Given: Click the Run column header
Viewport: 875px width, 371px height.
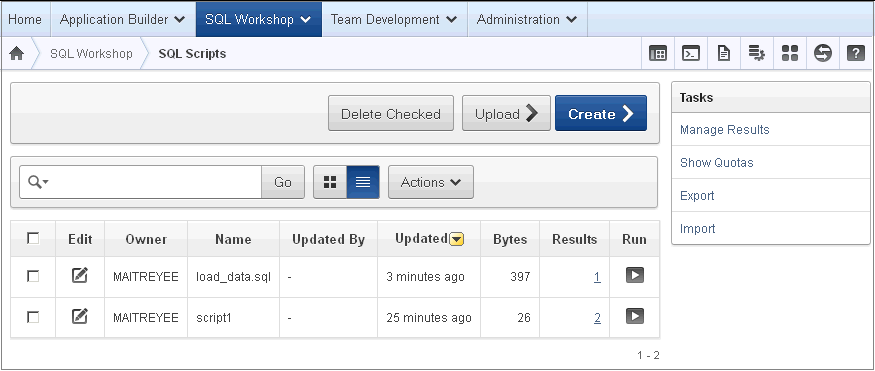Looking at the screenshot, I should click(634, 239).
